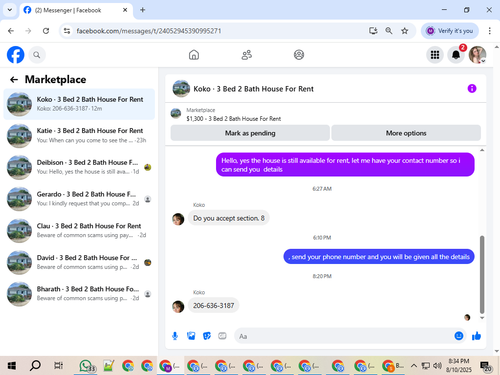Click Koko chat header title
The image size is (500, 375).
point(253,89)
